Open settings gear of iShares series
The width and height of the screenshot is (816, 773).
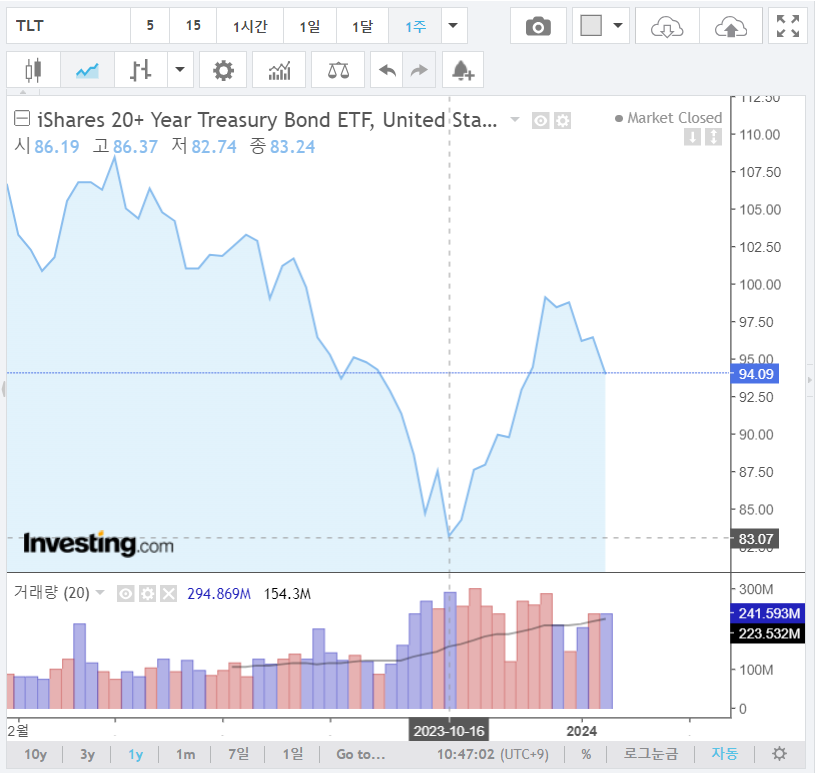563,121
